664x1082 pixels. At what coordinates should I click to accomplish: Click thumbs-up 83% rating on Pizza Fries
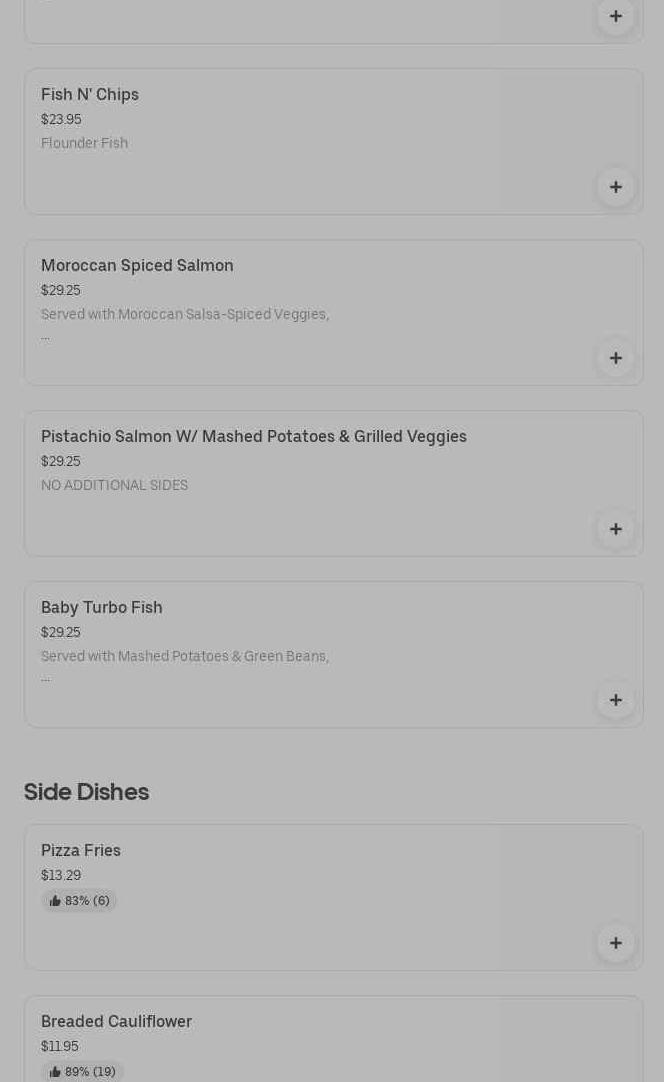79,901
